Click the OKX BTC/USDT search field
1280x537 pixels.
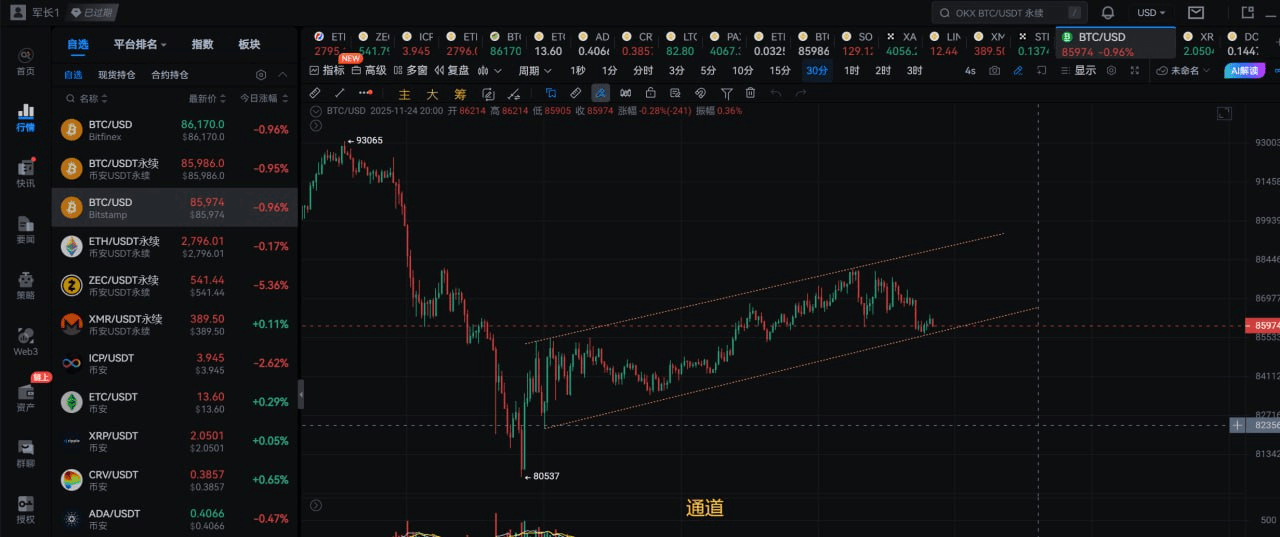(1008, 13)
